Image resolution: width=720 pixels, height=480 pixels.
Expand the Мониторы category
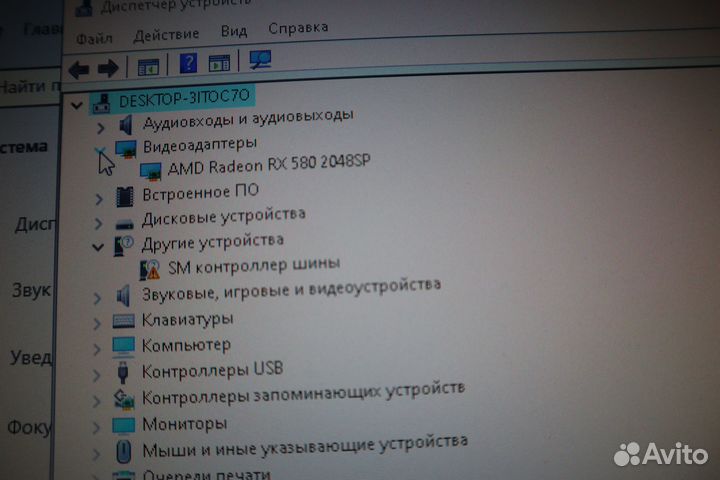(96, 428)
